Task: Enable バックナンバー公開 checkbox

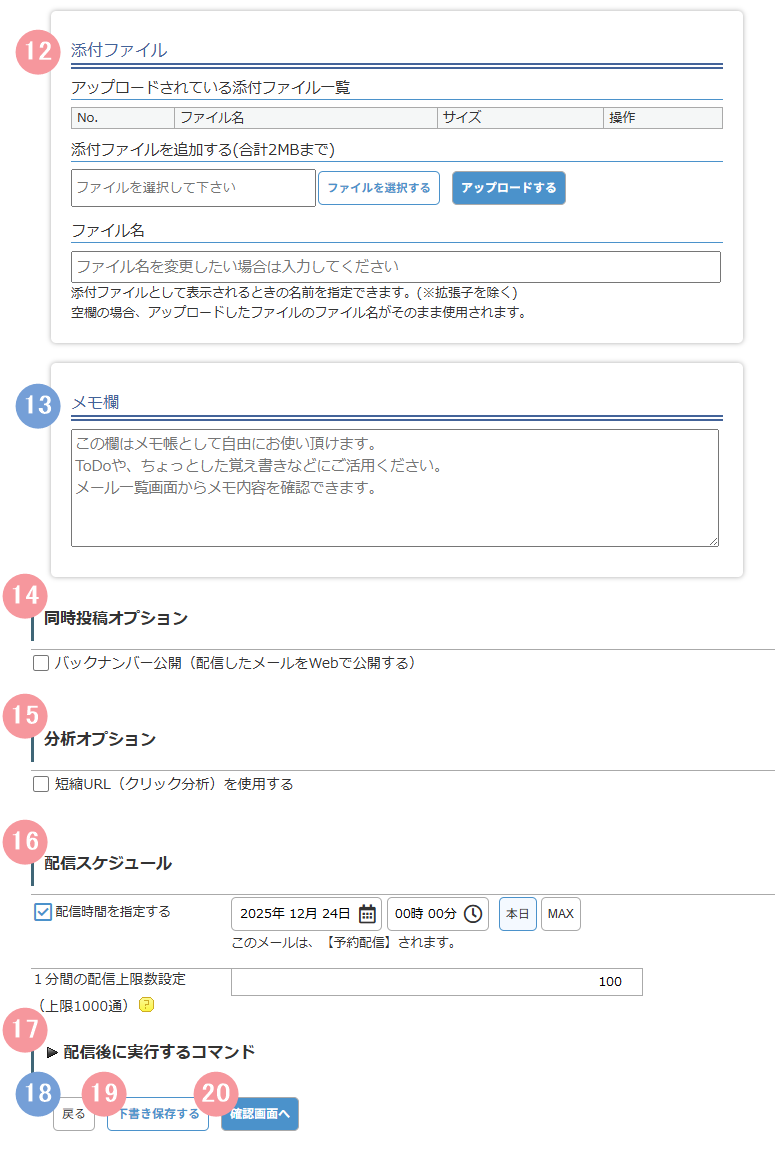Action: 41,663
